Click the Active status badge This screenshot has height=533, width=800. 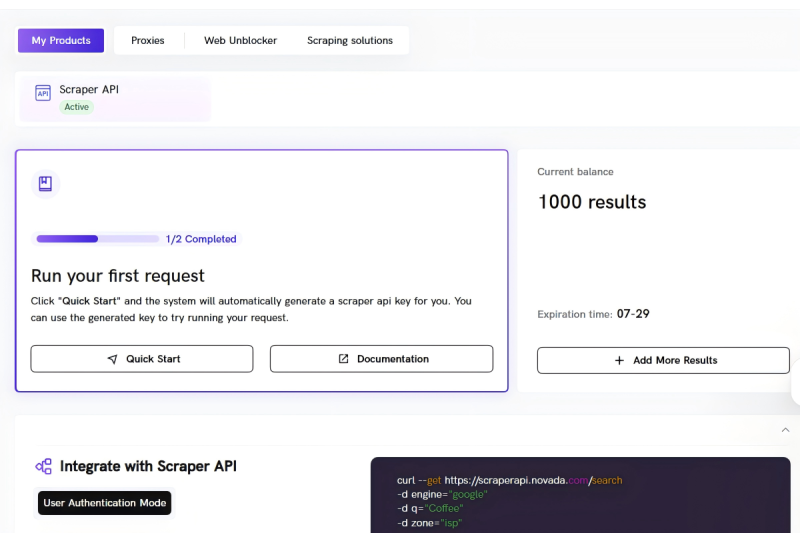[x=77, y=107]
